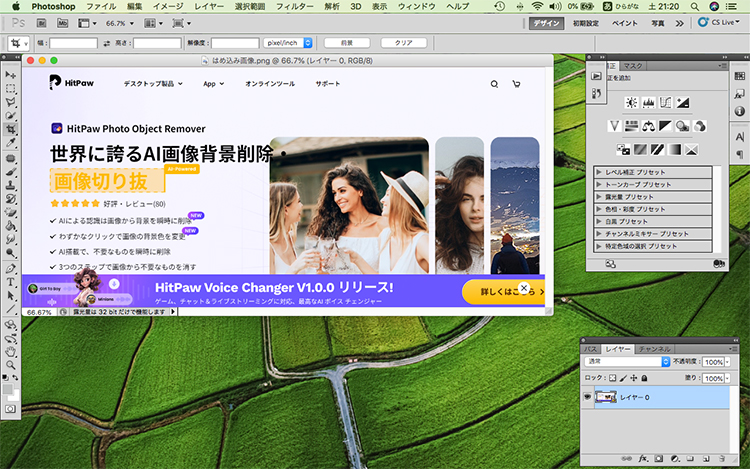Click the 前景 button
The width and height of the screenshot is (750, 469).
pos(347,43)
